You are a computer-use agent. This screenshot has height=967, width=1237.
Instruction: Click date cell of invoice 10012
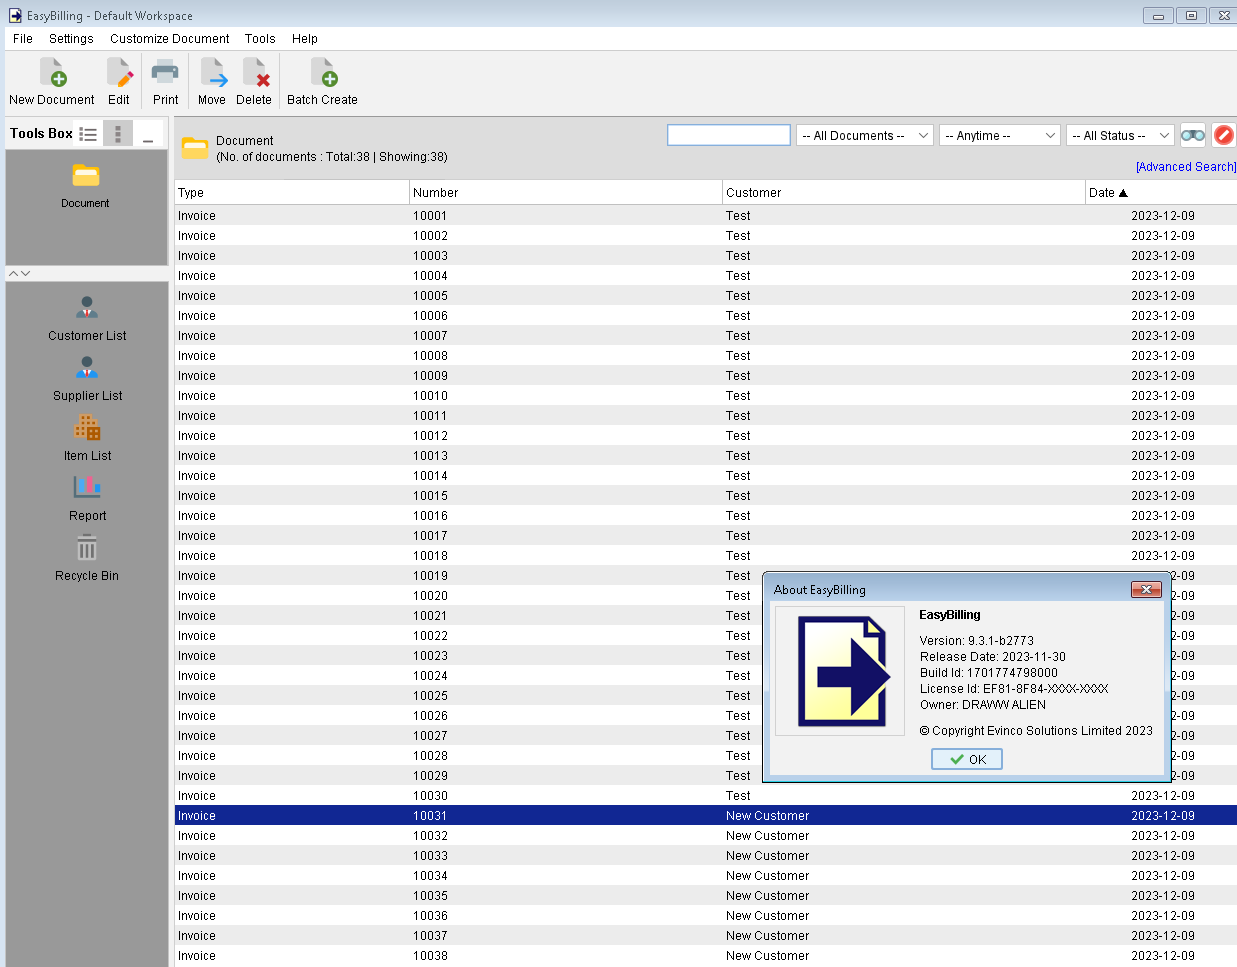pos(1162,436)
